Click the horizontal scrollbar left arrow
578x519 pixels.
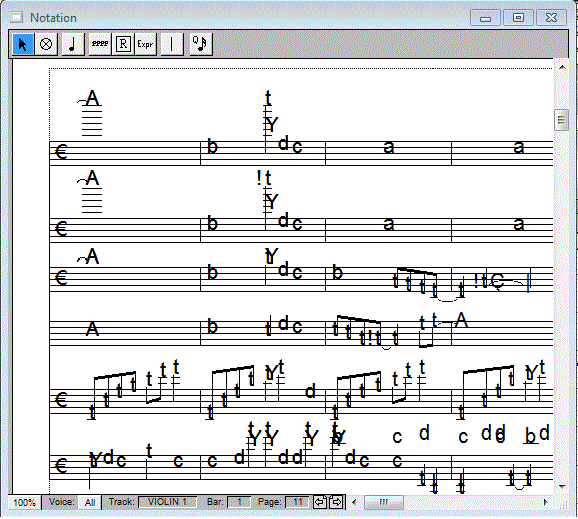coord(354,502)
